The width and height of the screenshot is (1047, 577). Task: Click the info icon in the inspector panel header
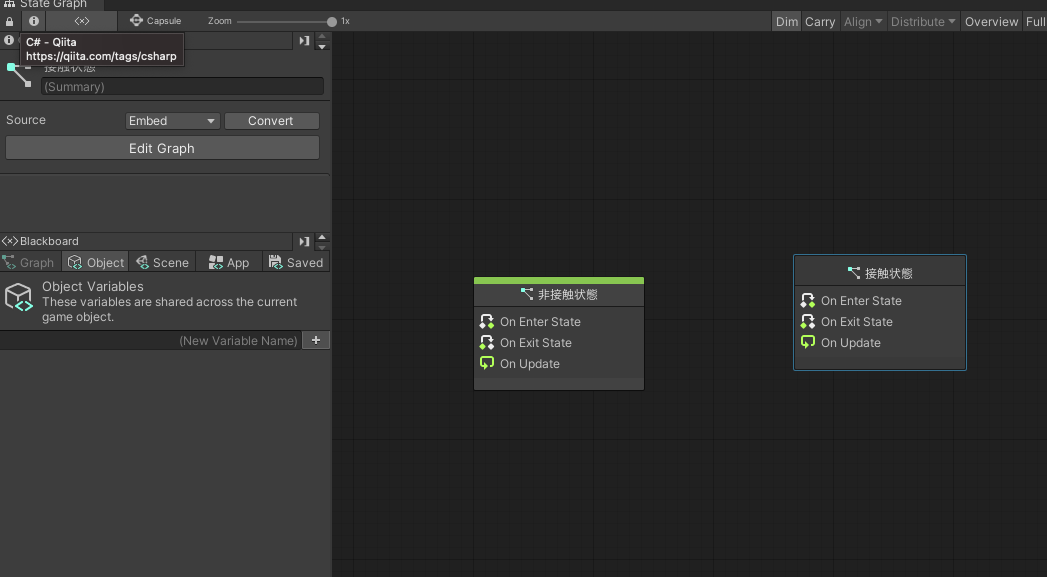pyautogui.click(x=9, y=40)
